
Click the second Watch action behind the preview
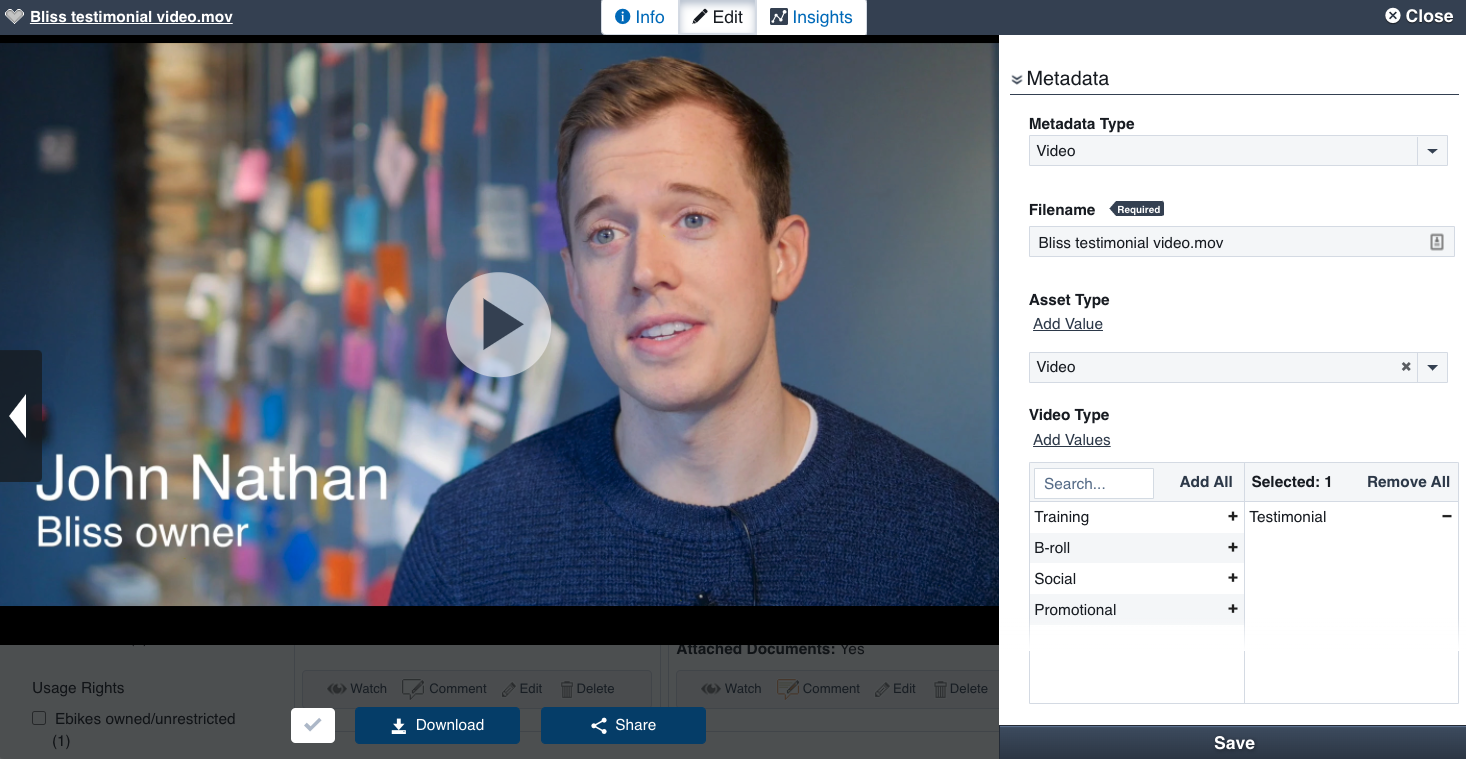click(x=731, y=688)
